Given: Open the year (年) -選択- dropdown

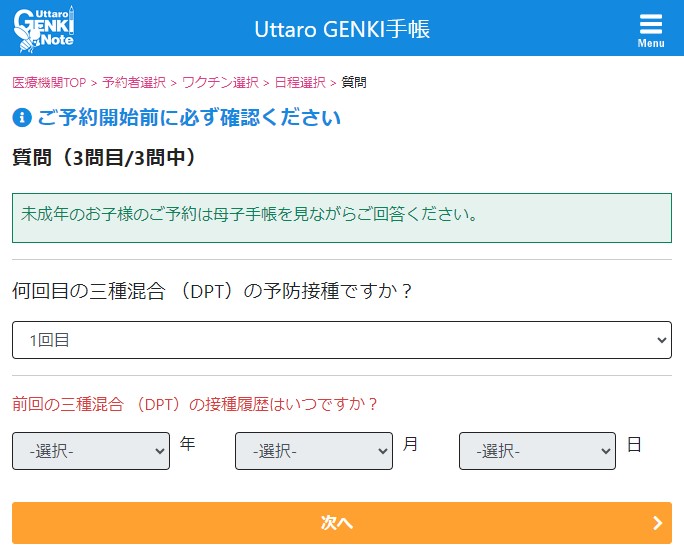Looking at the screenshot, I should [x=91, y=451].
